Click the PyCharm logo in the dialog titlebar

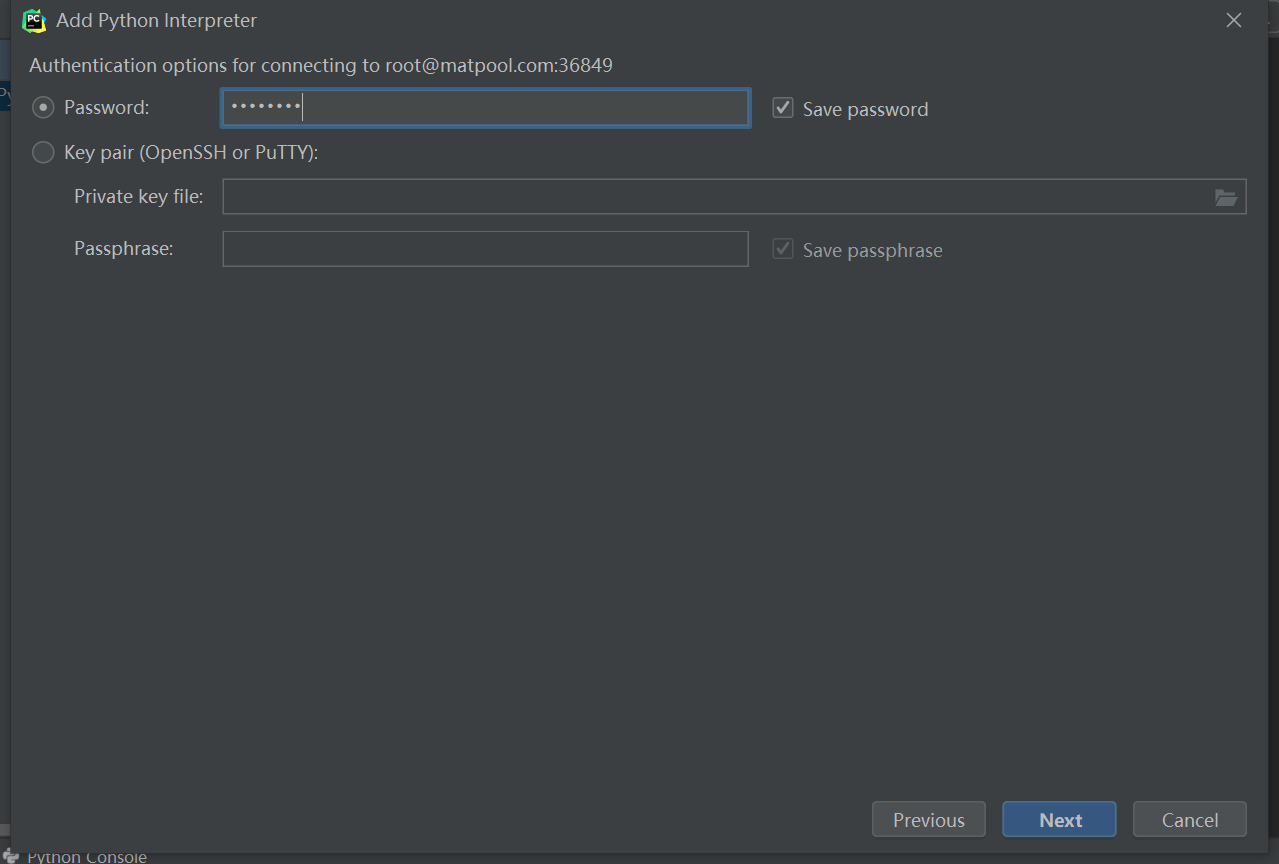pos(33,20)
